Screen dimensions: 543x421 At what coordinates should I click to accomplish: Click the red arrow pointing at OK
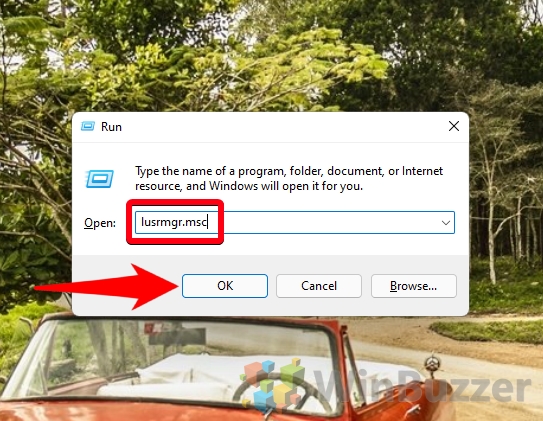click(107, 287)
